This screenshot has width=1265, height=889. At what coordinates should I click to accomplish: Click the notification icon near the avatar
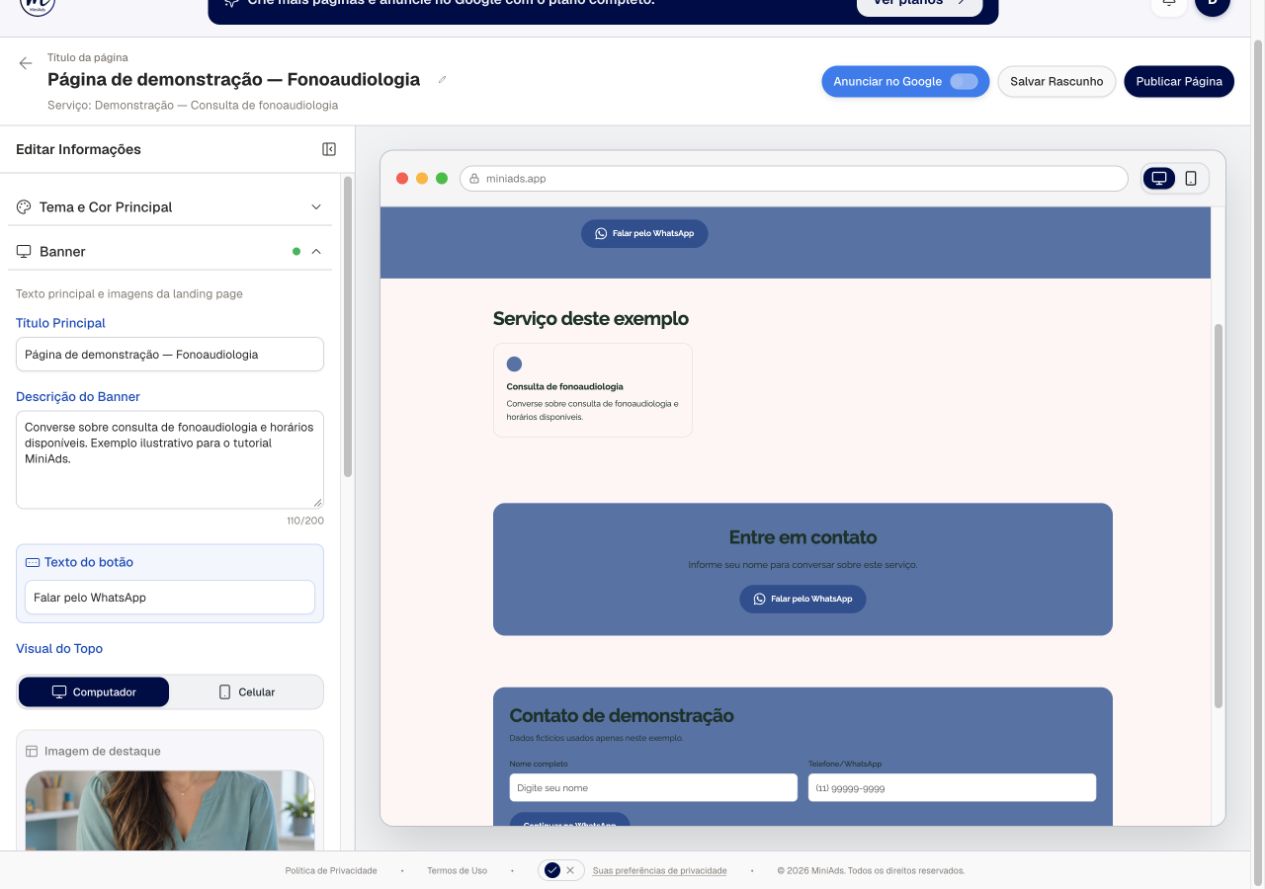tap(1168, 5)
